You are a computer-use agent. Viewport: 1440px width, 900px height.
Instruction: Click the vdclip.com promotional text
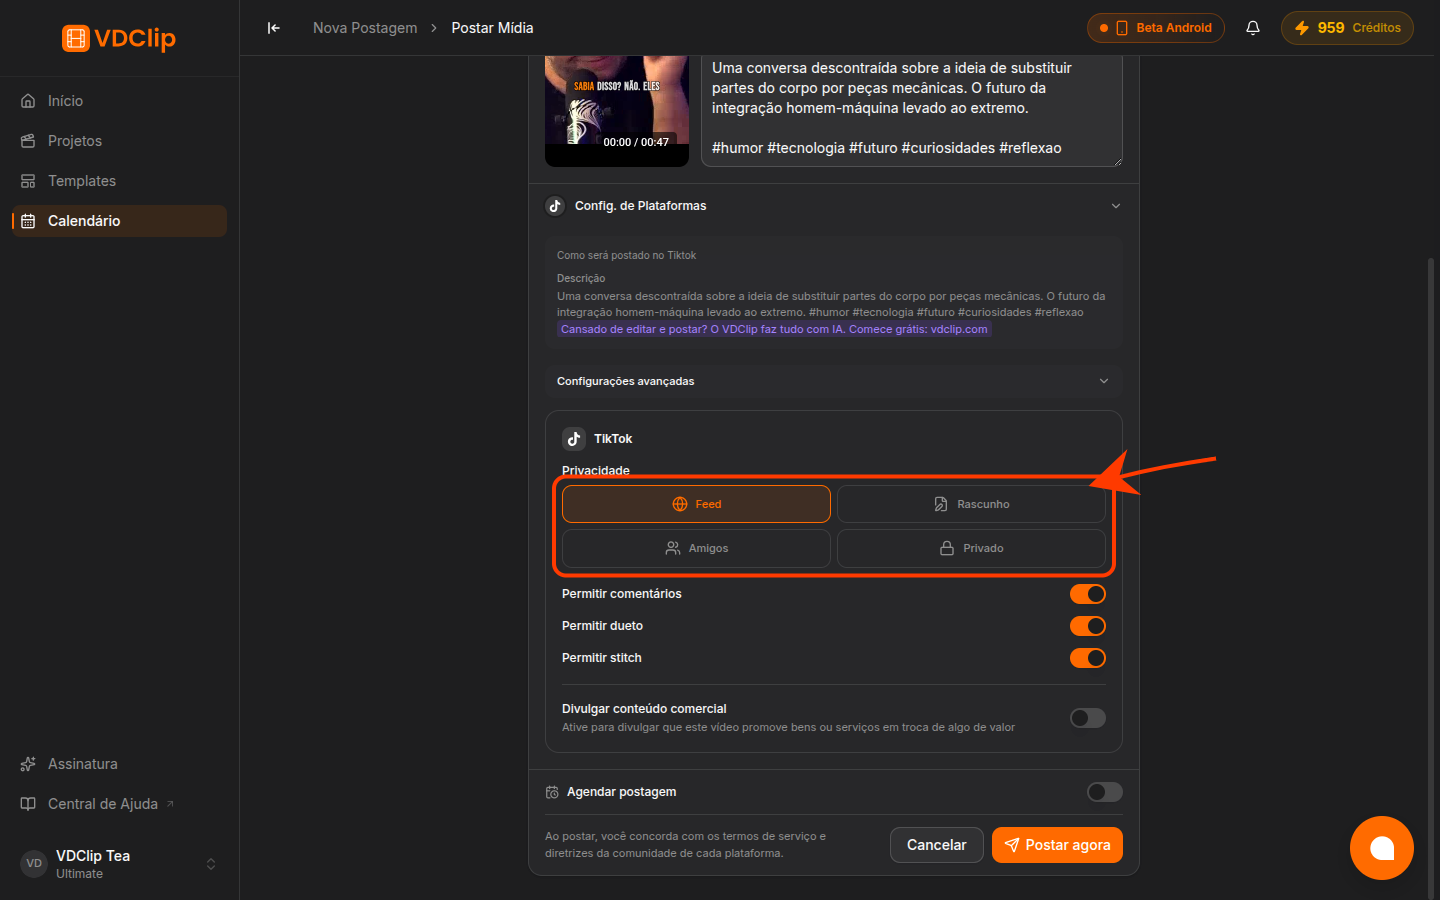tap(774, 329)
